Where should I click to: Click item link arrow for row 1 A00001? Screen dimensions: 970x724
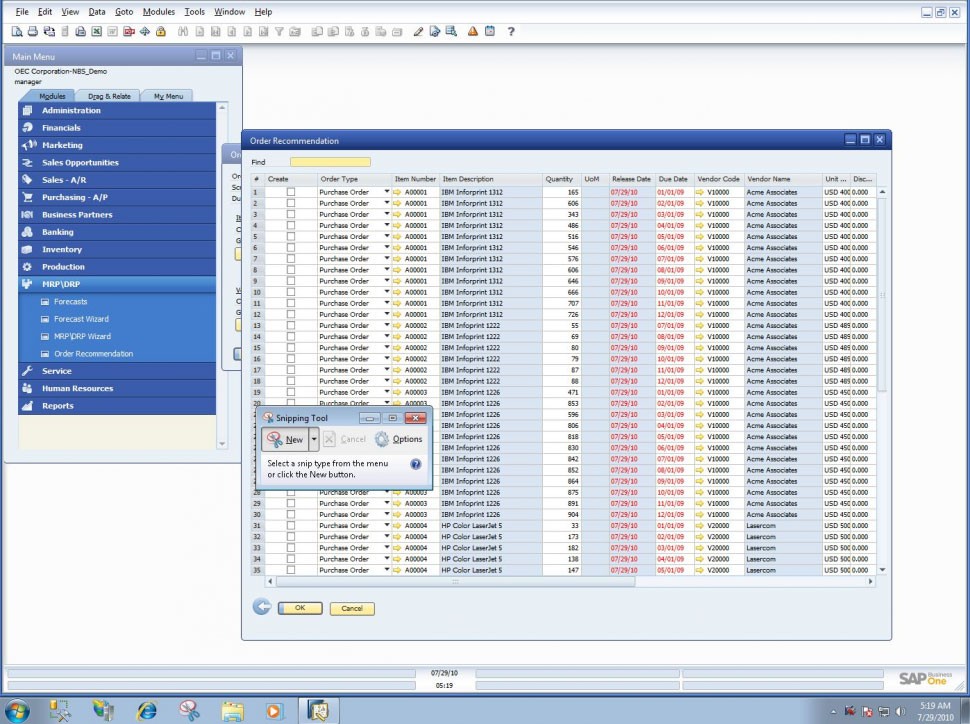coord(397,192)
